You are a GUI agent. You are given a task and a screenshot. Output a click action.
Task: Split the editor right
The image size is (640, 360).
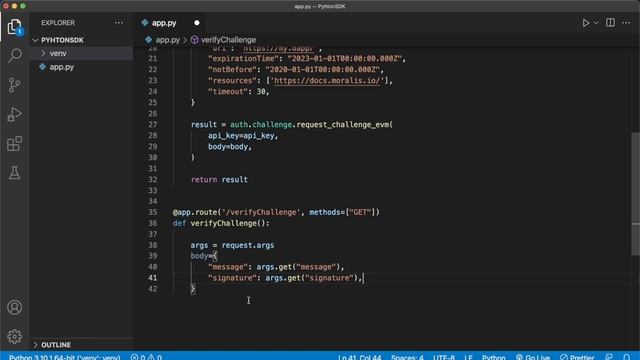610,23
